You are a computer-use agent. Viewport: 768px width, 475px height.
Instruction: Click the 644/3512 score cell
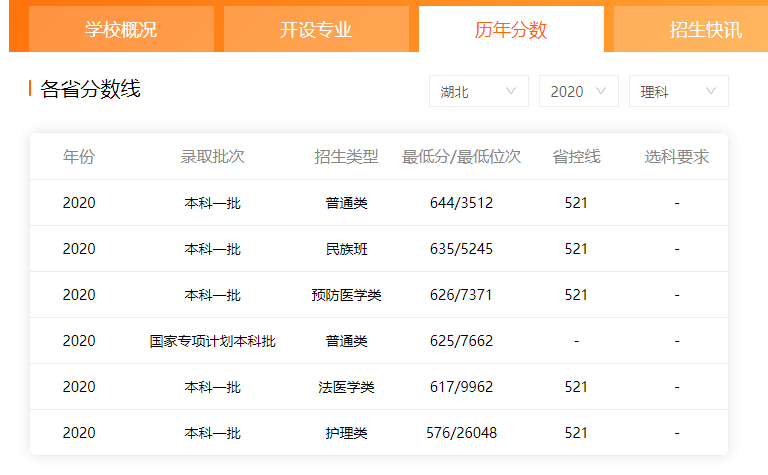click(x=461, y=203)
